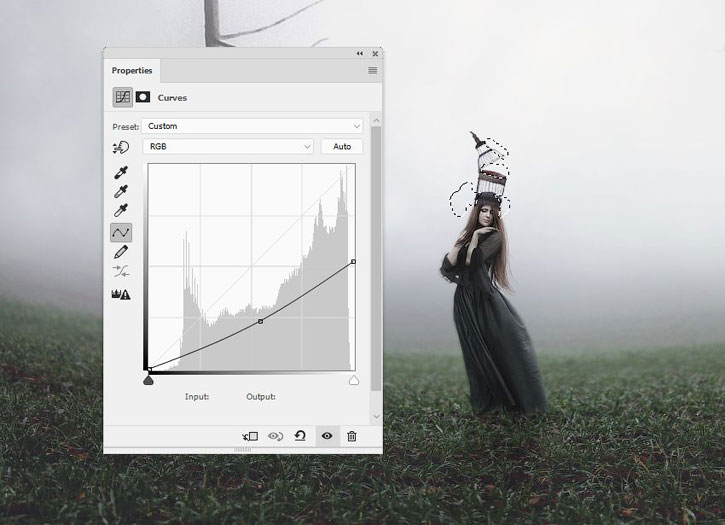Click the panel scrollbar down arrow
Image resolution: width=725 pixels, height=525 pixels.
tap(376, 416)
